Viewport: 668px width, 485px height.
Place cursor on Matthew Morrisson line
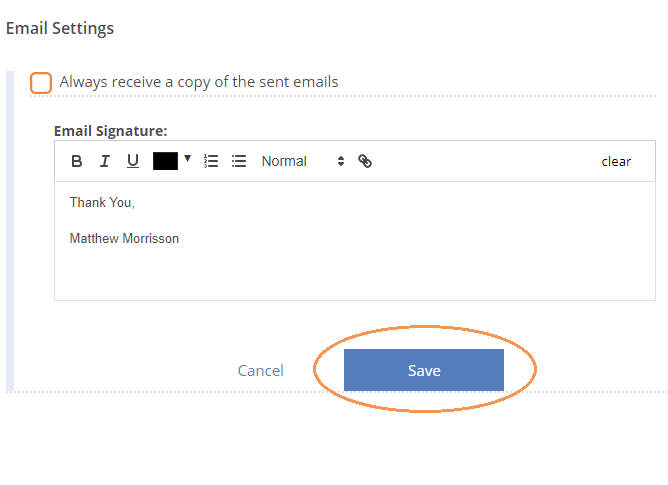point(124,238)
